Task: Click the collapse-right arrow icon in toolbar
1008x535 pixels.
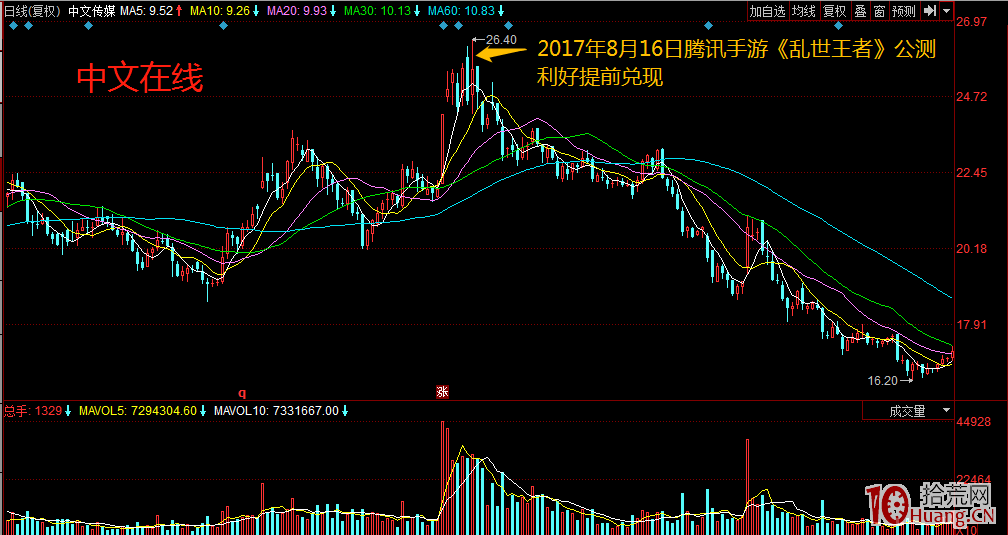Action: (930, 11)
